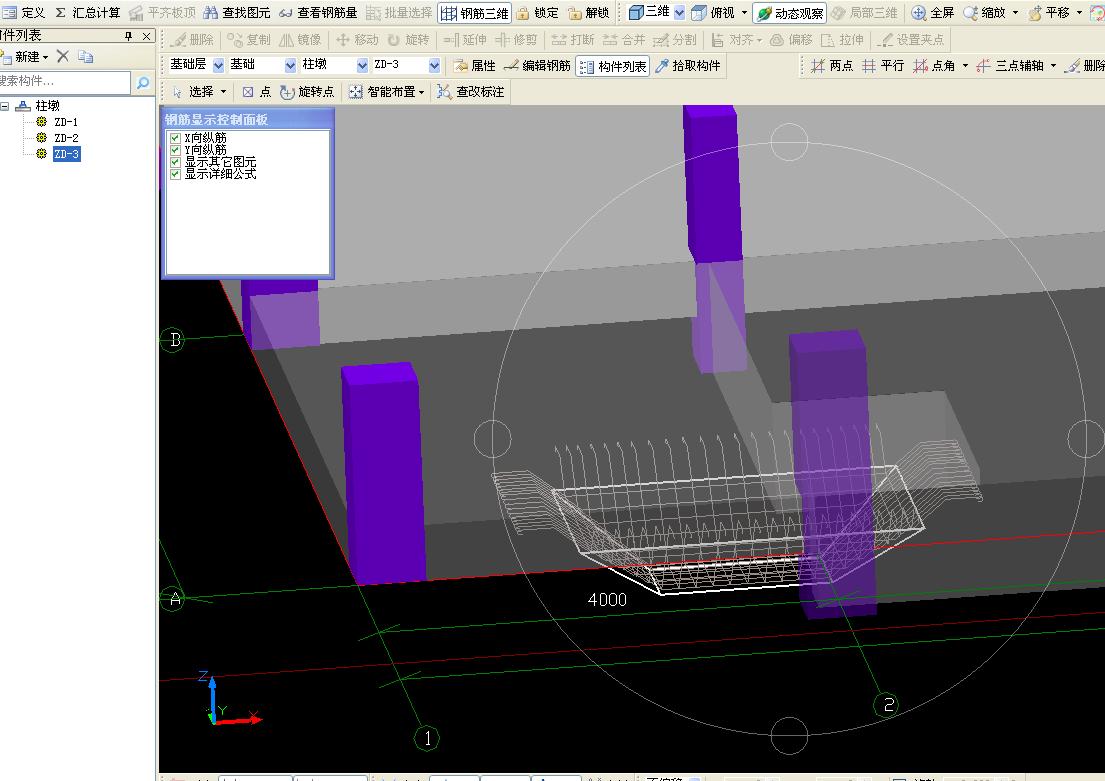The height and width of the screenshot is (781, 1105).
Task: Click the component search input field
Action: pos(65,82)
